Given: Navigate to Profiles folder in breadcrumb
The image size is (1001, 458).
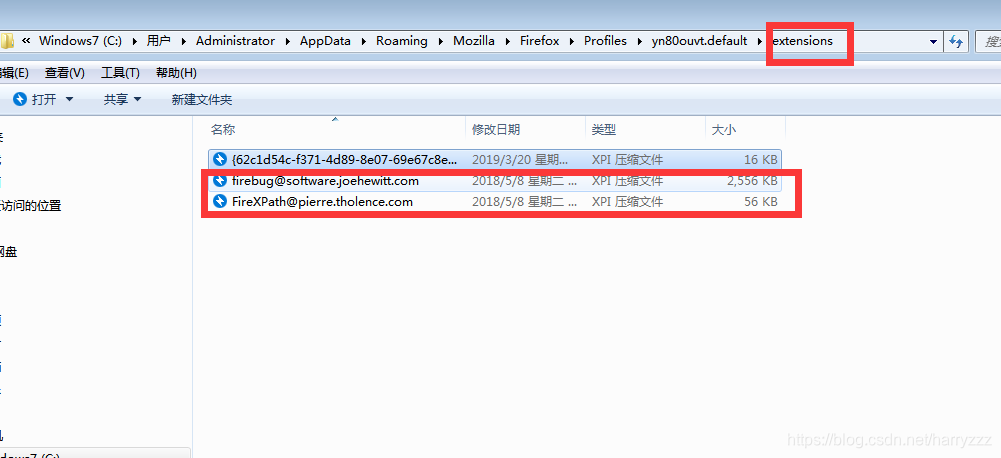Looking at the screenshot, I should tap(605, 41).
